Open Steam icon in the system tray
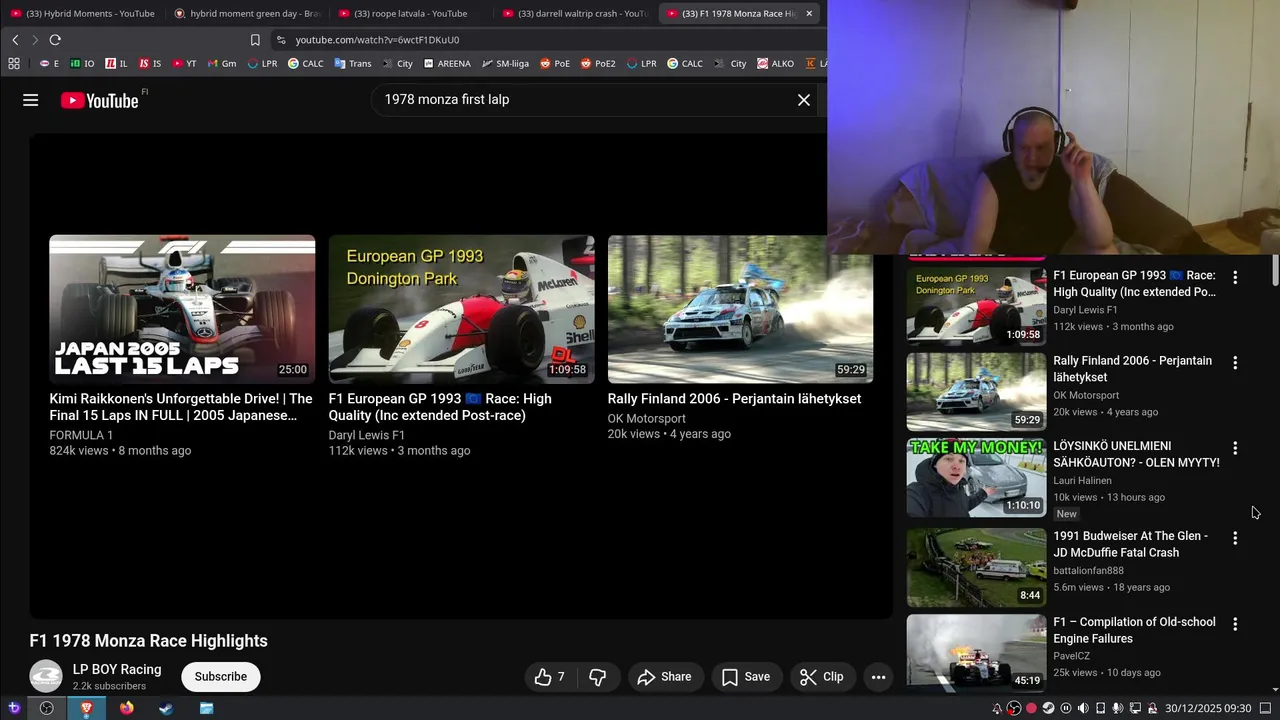 click(x=1048, y=708)
